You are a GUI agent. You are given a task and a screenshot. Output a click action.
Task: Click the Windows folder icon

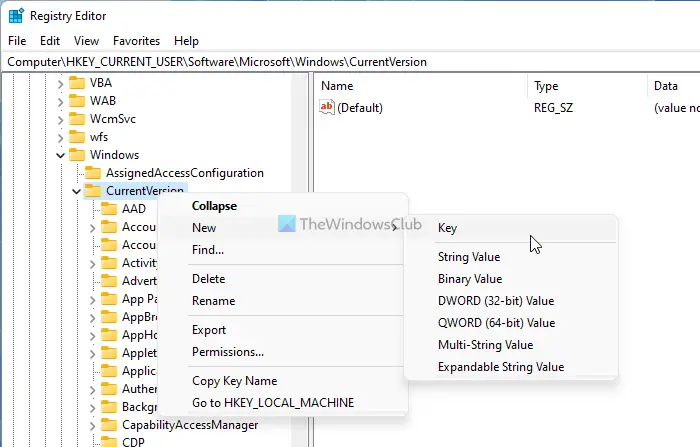tap(77, 155)
